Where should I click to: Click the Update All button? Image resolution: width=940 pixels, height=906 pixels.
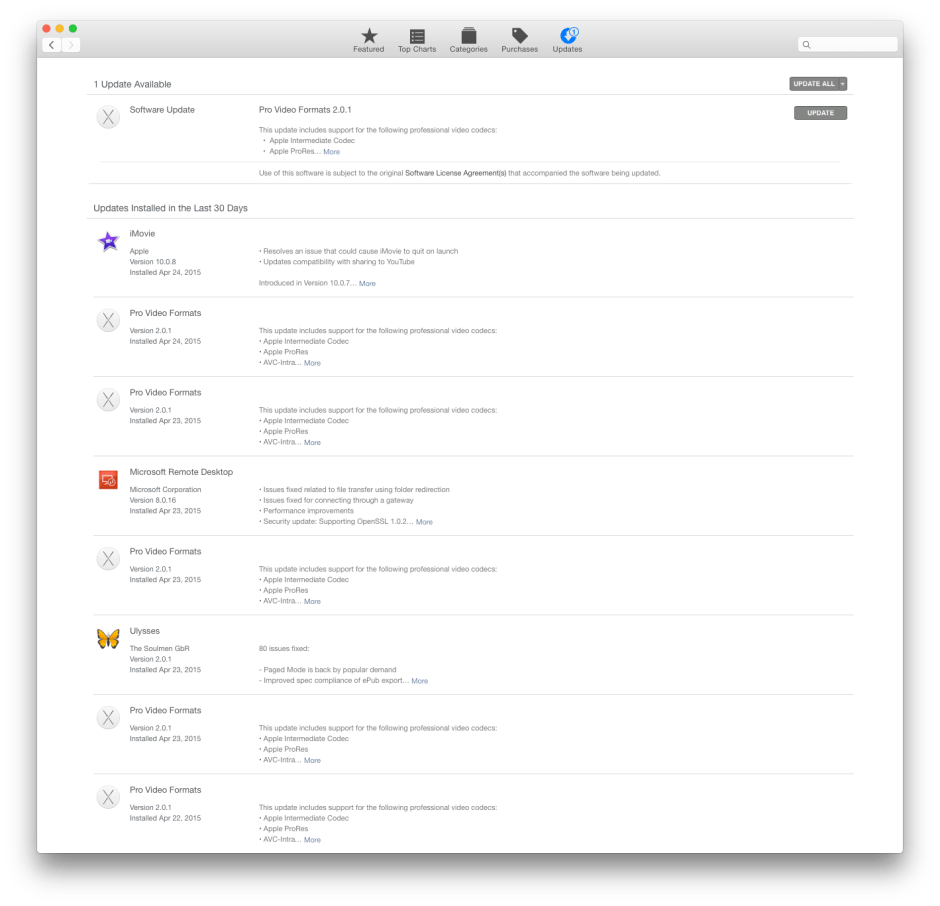point(812,84)
